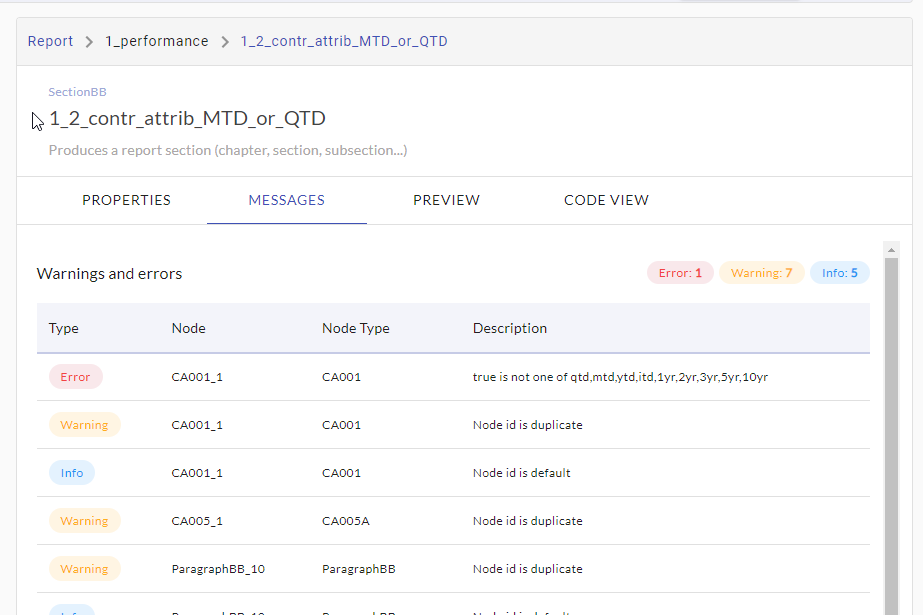The image size is (923, 615).
Task: Select the Error tag in first row
Action: (x=75, y=377)
